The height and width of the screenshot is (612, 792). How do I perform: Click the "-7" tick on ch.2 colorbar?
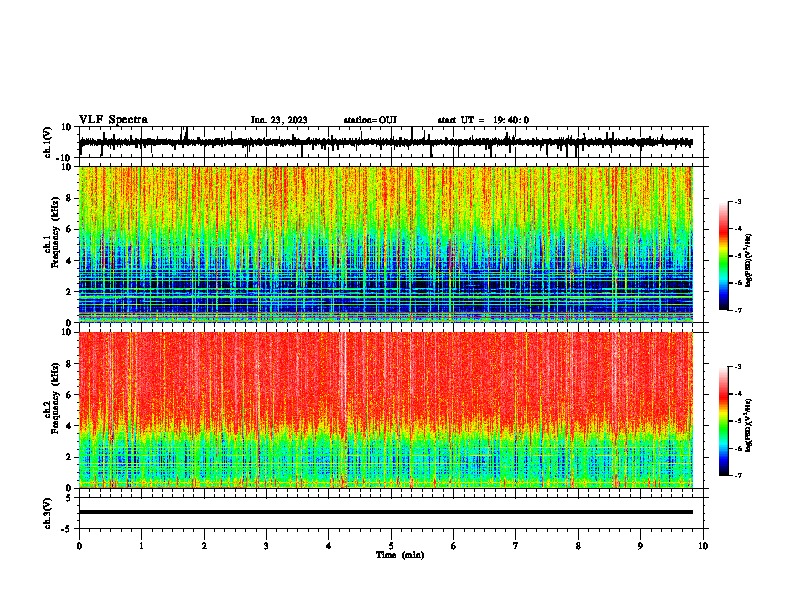point(738,476)
